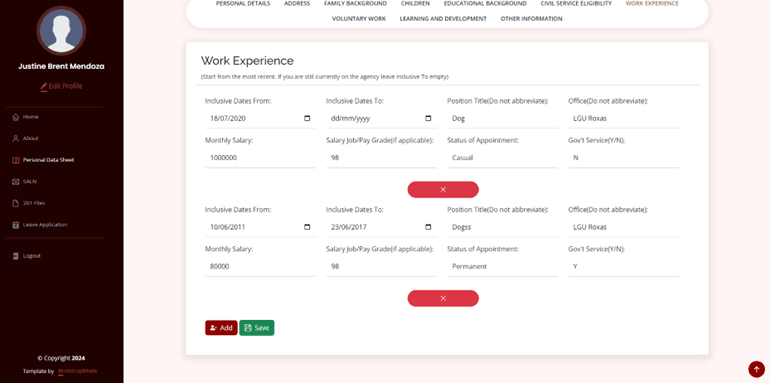Viewport: 770px width, 383px height.
Task: Click Pay Grade field in first entry
Action: tap(382, 158)
